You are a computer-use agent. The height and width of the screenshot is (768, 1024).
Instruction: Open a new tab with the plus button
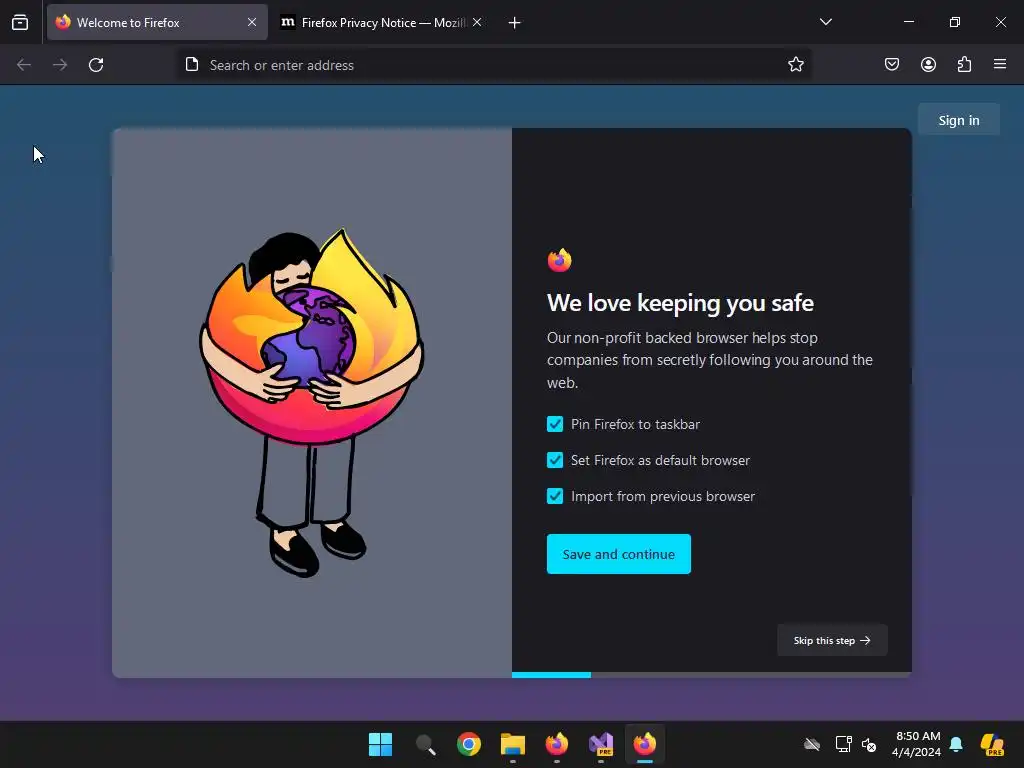click(x=515, y=23)
